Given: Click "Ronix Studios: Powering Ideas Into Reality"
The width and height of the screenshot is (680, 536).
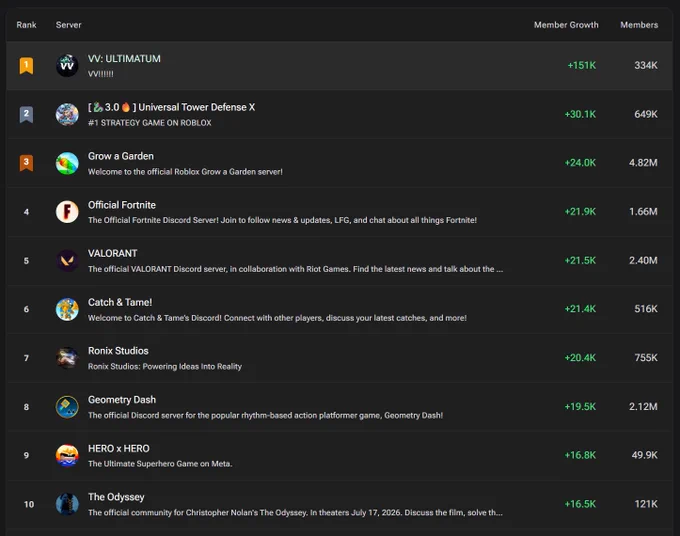Looking at the screenshot, I should pos(165,367).
